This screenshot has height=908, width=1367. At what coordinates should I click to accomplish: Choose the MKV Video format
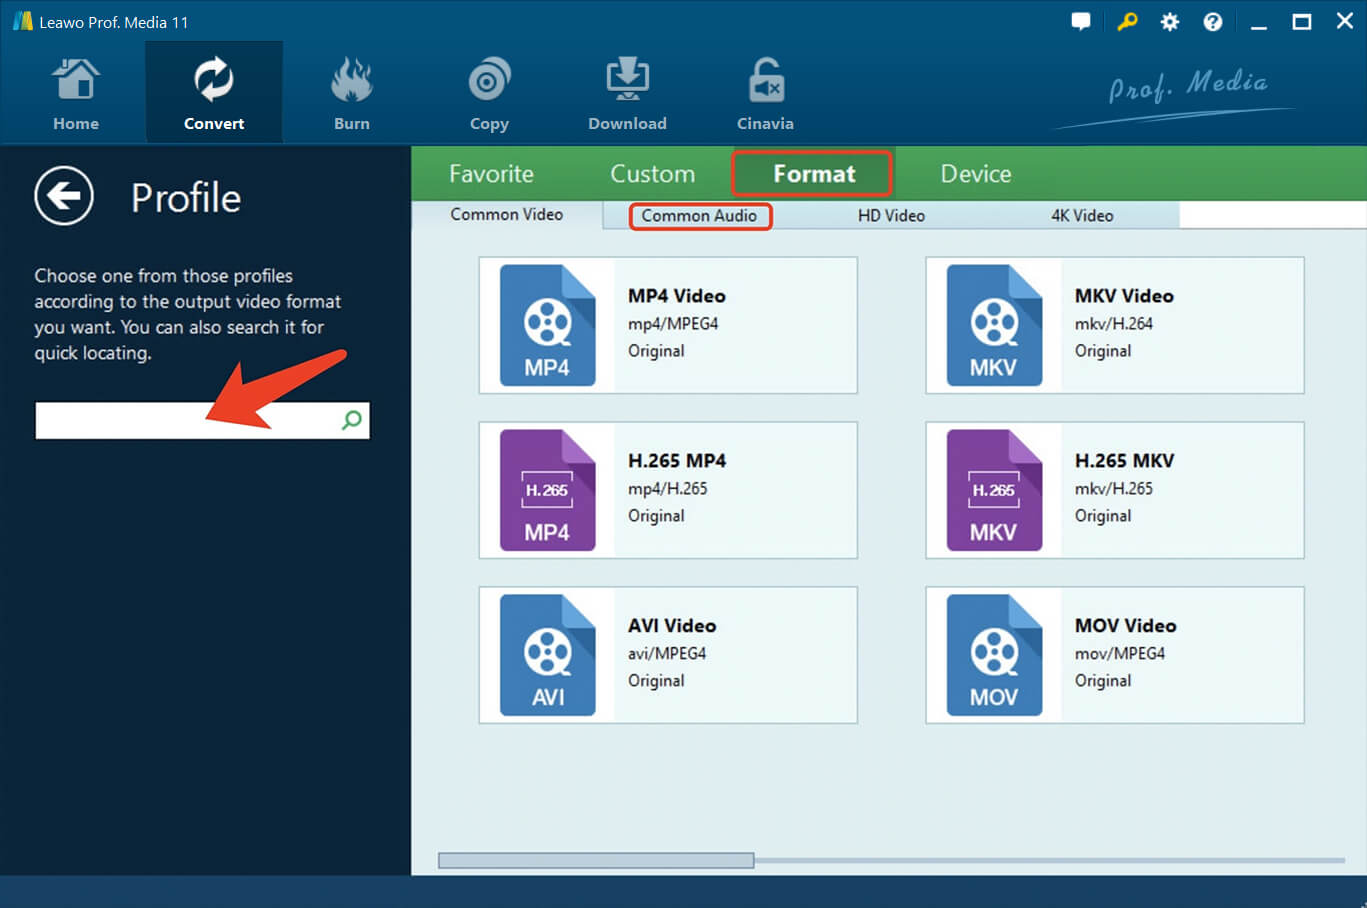(1114, 325)
